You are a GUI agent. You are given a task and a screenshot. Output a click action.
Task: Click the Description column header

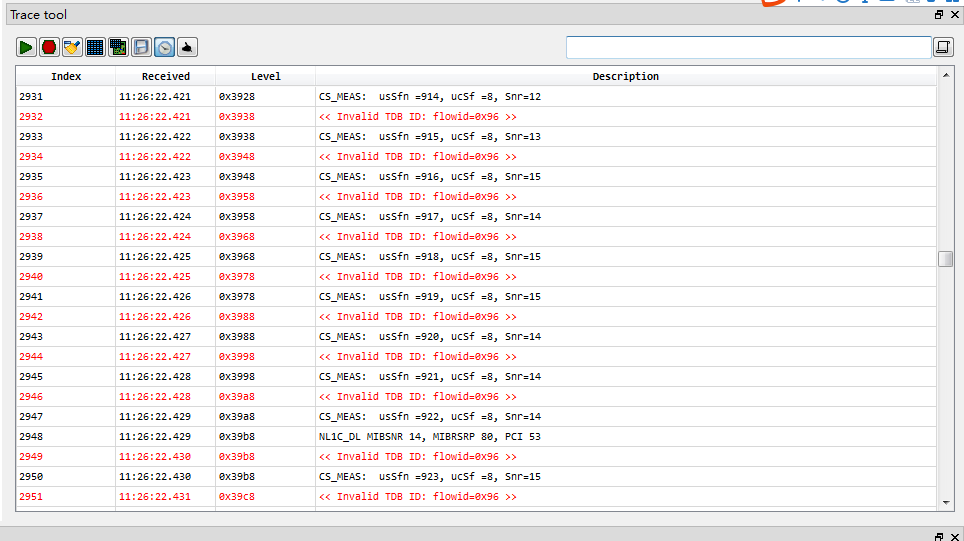click(625, 76)
